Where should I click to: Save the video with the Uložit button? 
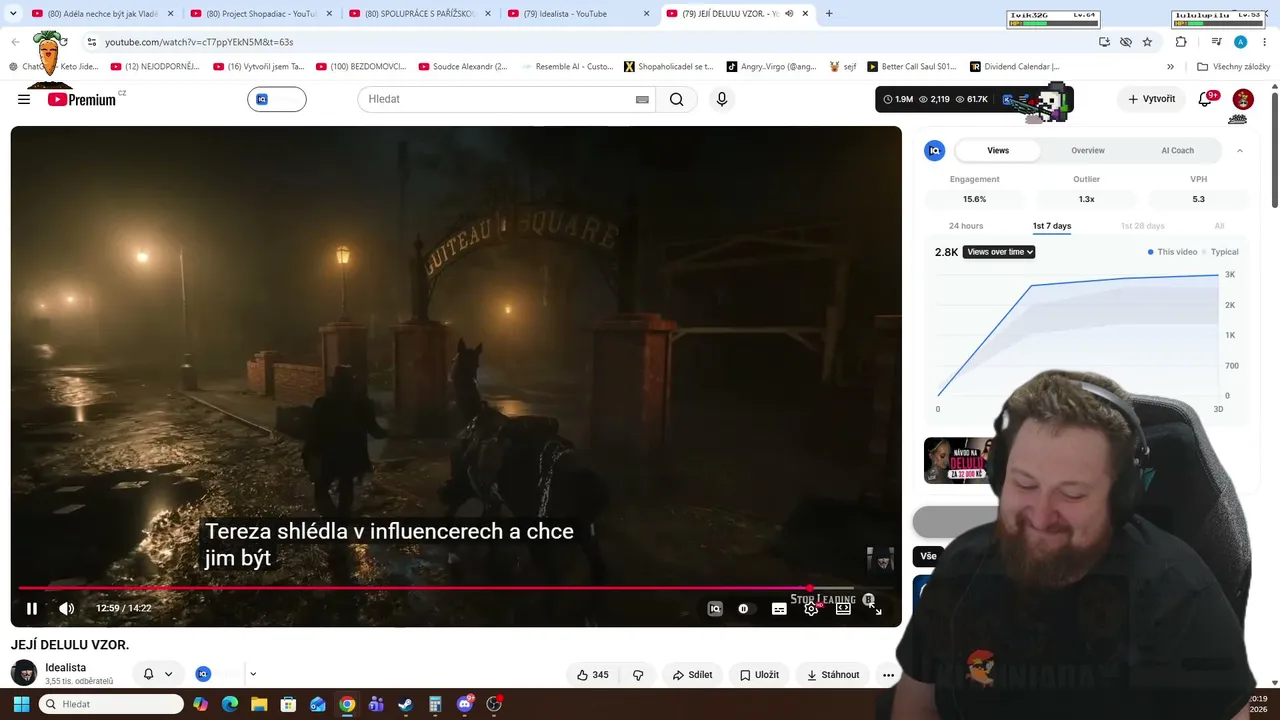(x=759, y=675)
